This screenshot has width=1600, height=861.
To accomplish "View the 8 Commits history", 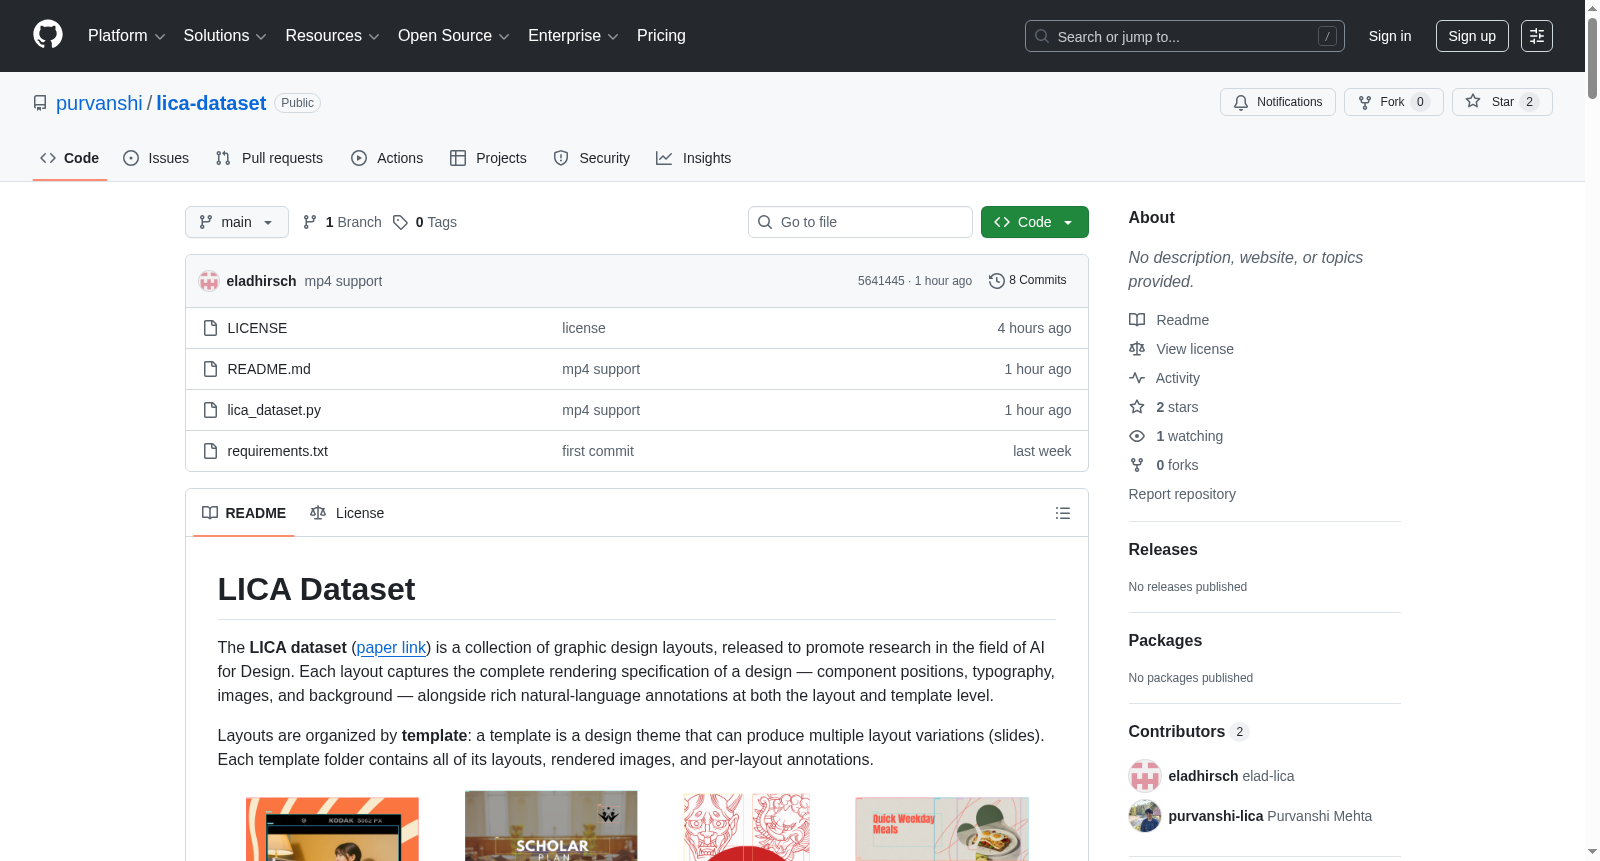I will click(x=1027, y=280).
